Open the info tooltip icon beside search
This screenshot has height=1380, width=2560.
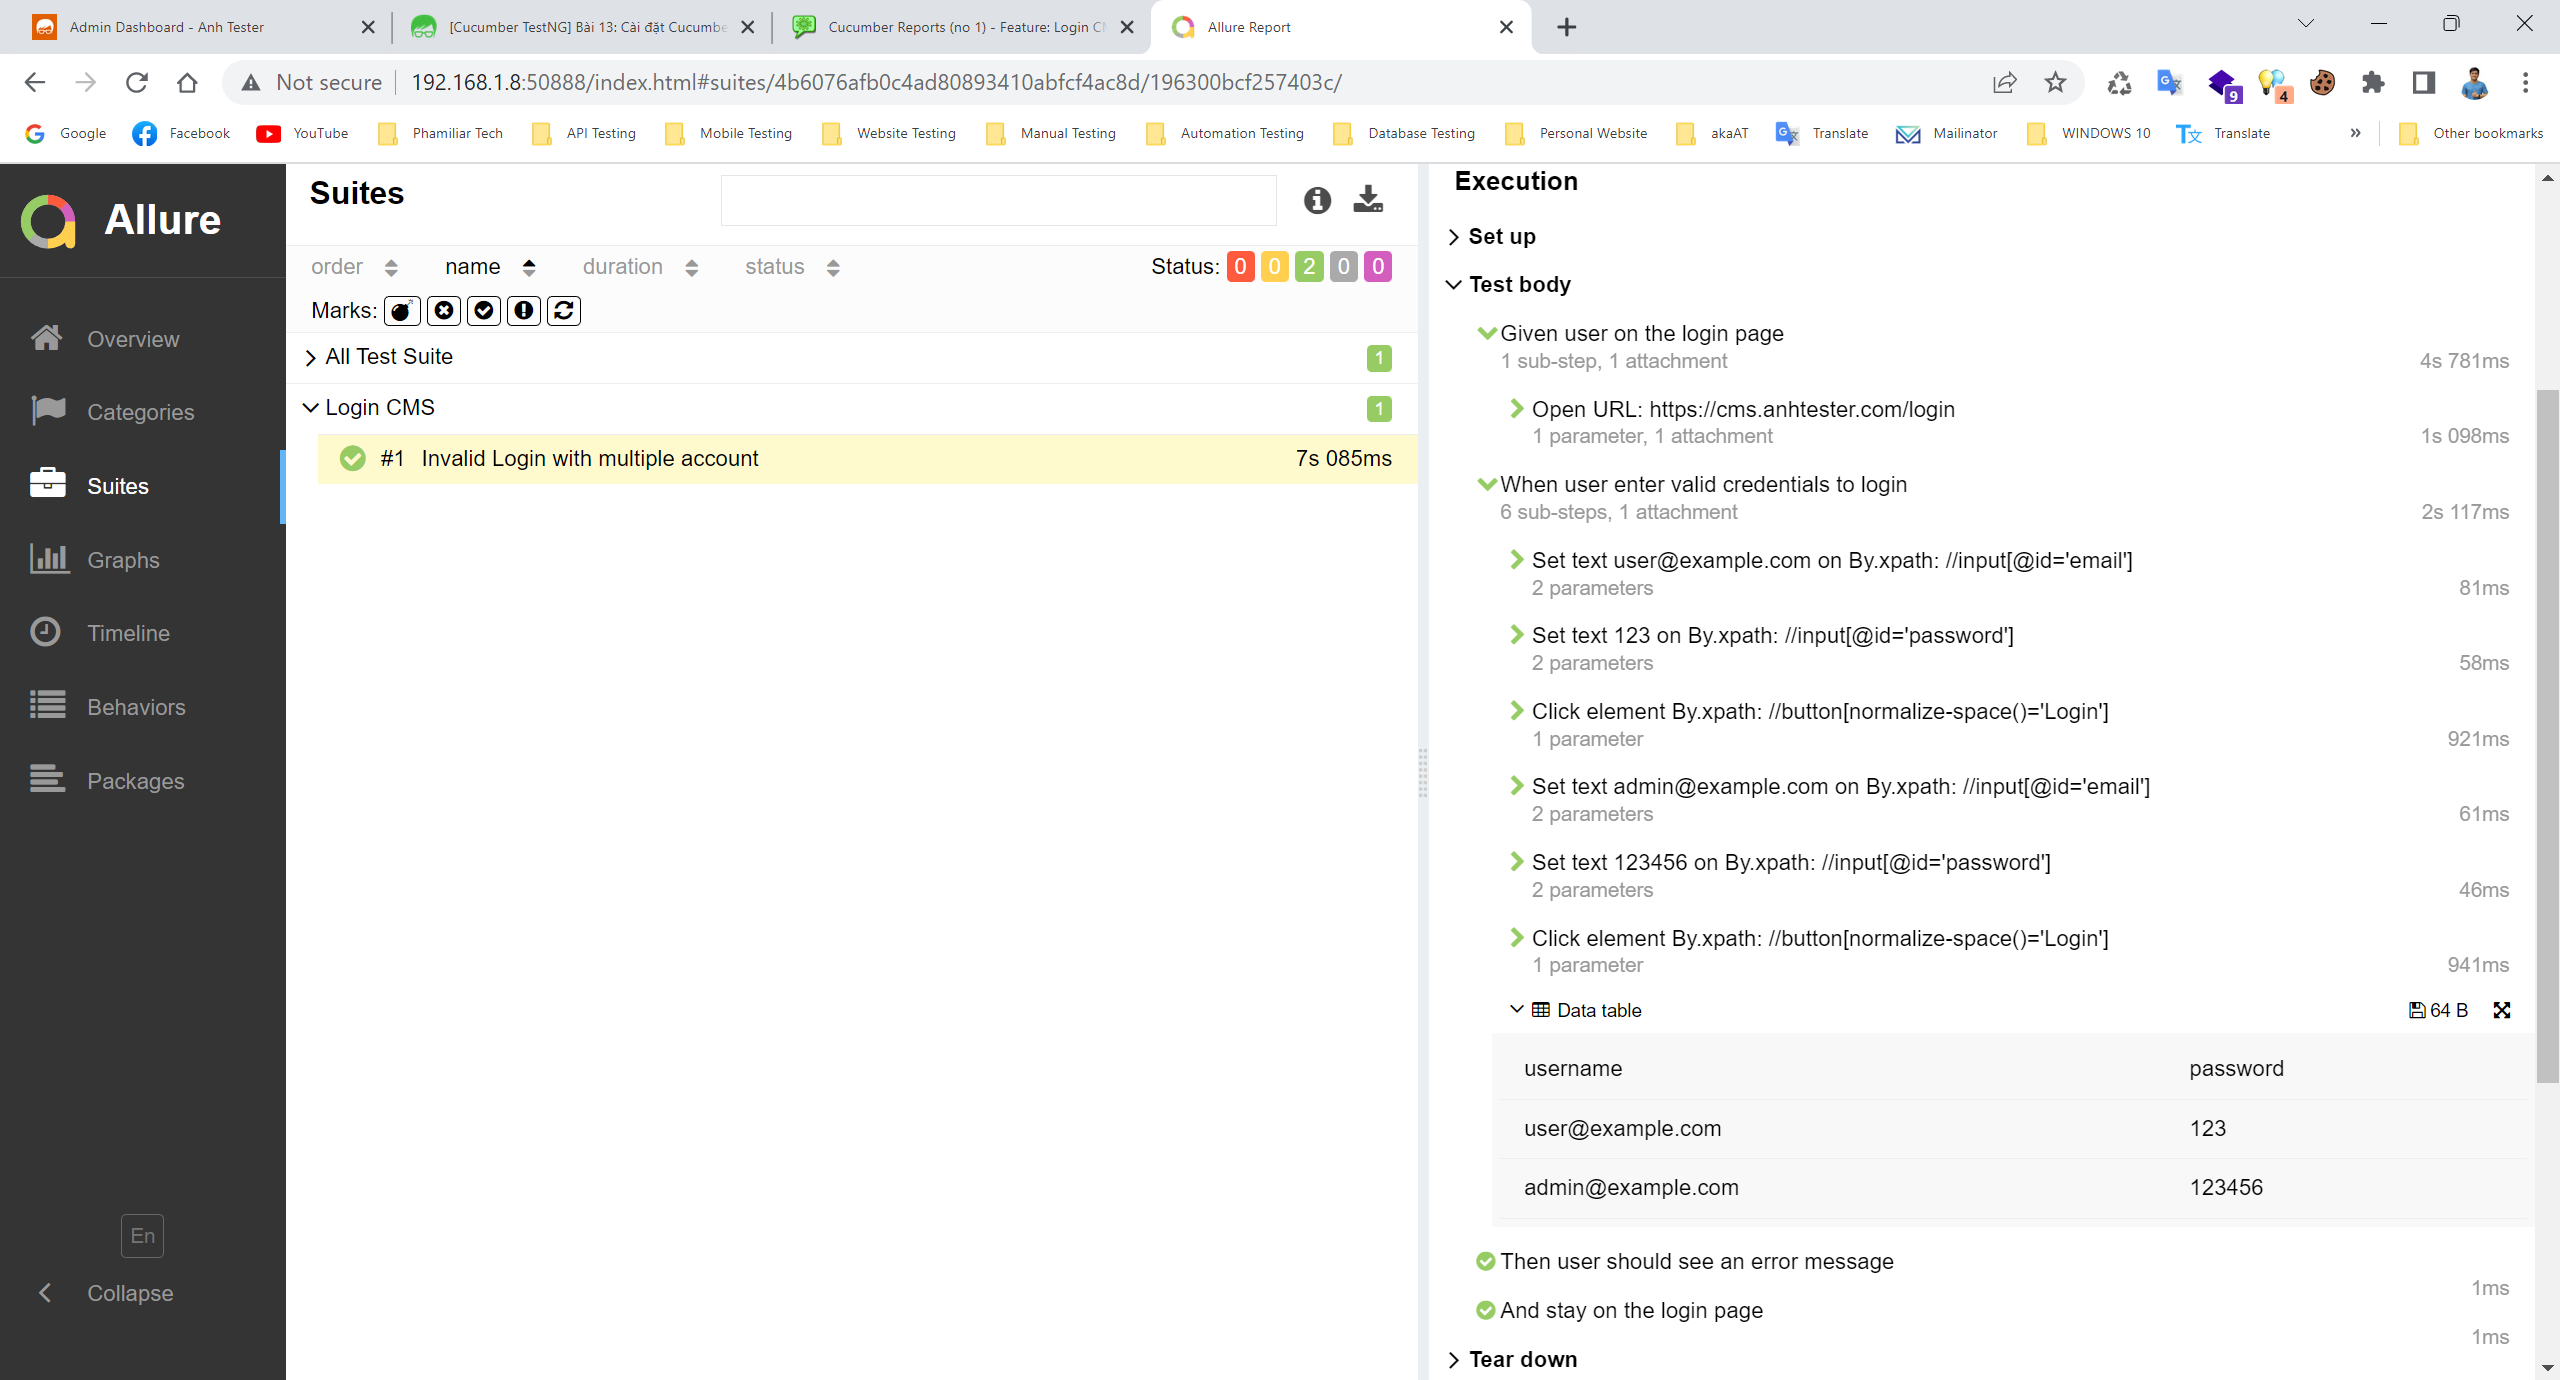(1317, 200)
